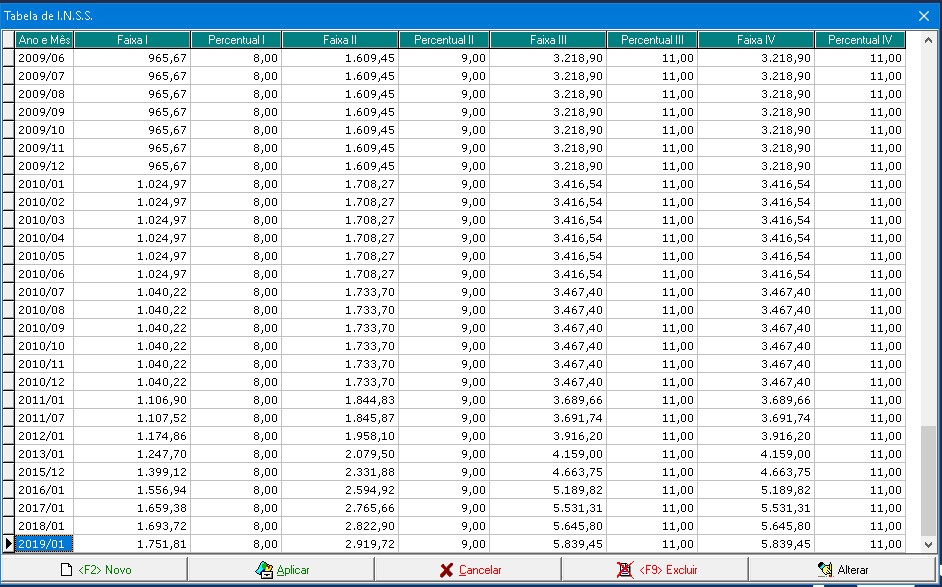Click the Percentual I column header
Screen dimensions: 942x587
236,40
